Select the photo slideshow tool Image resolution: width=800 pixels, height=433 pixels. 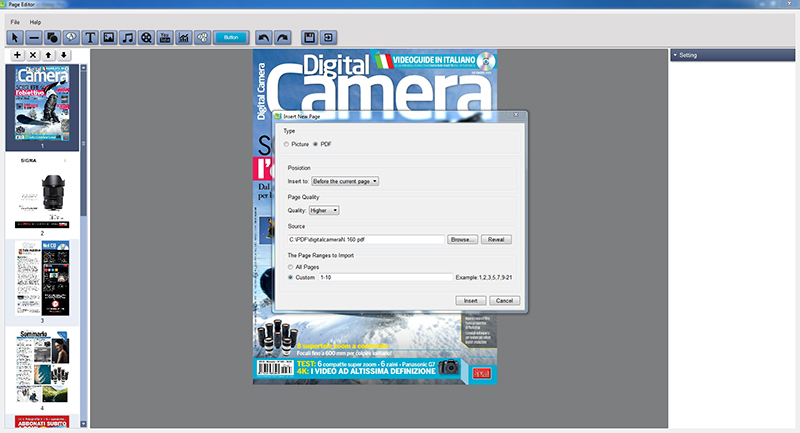(203, 37)
